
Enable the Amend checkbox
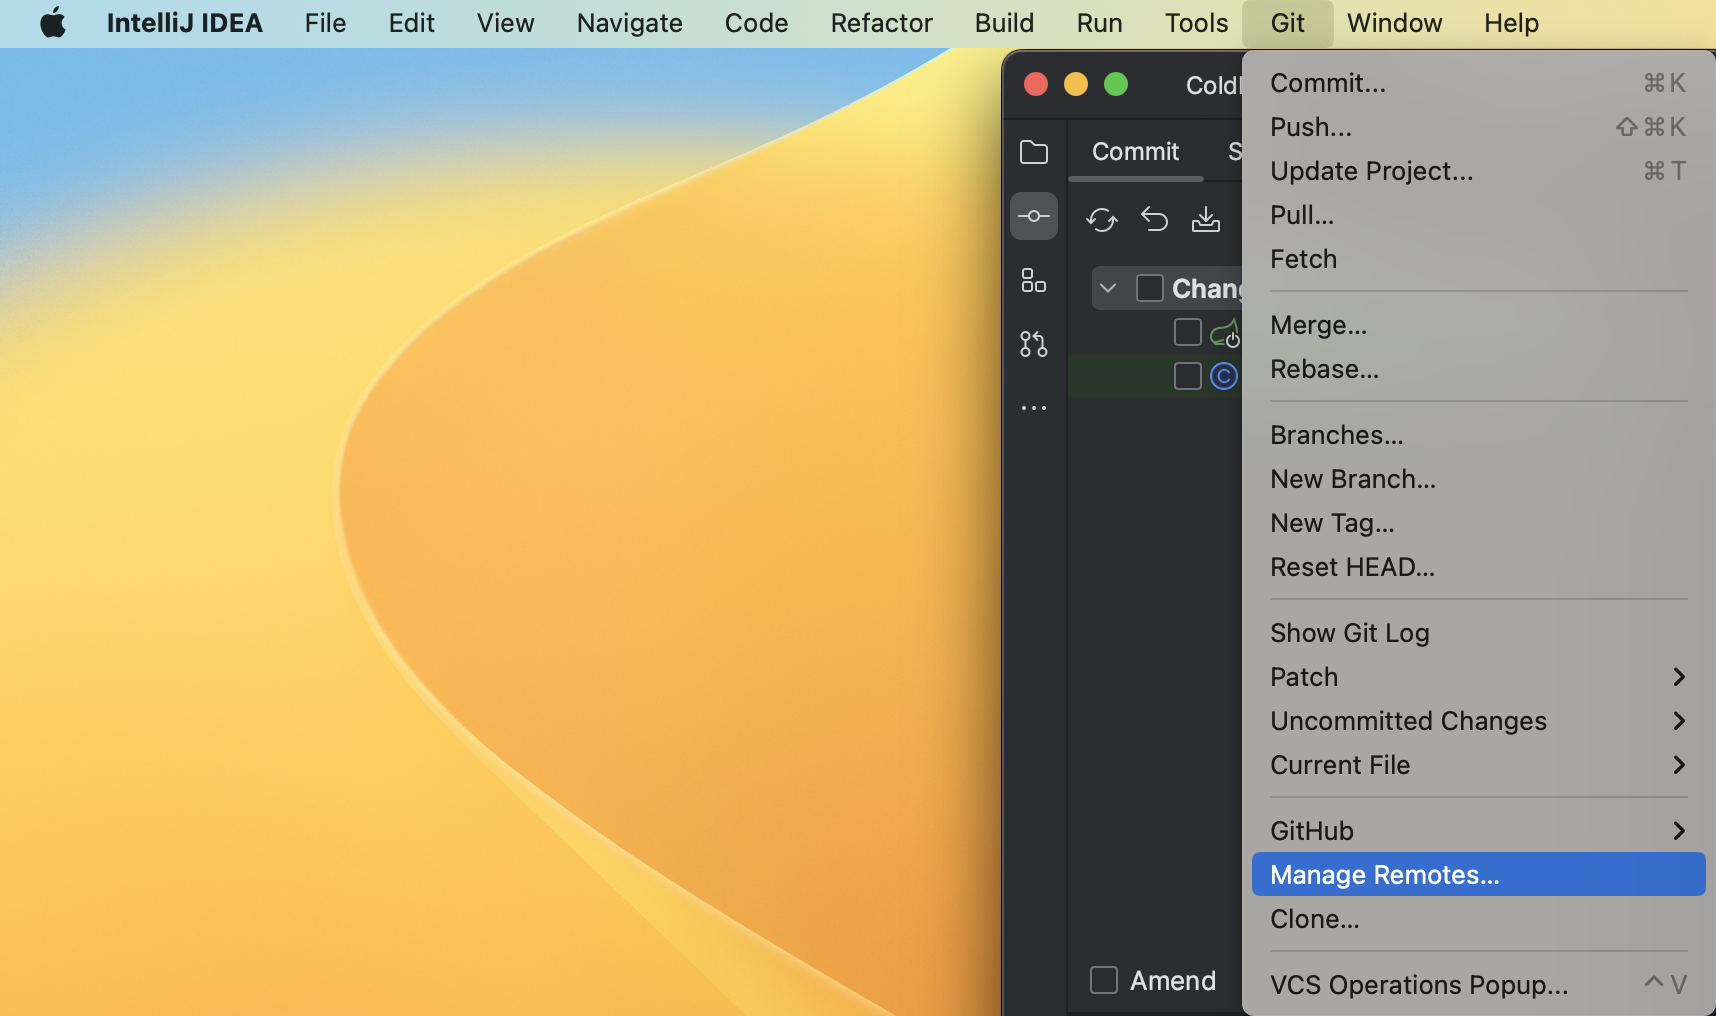tap(1104, 980)
